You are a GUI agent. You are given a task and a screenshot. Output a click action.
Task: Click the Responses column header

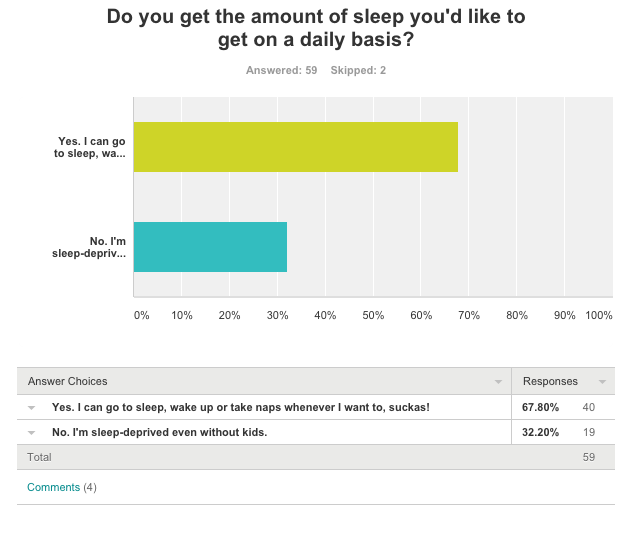pos(550,382)
